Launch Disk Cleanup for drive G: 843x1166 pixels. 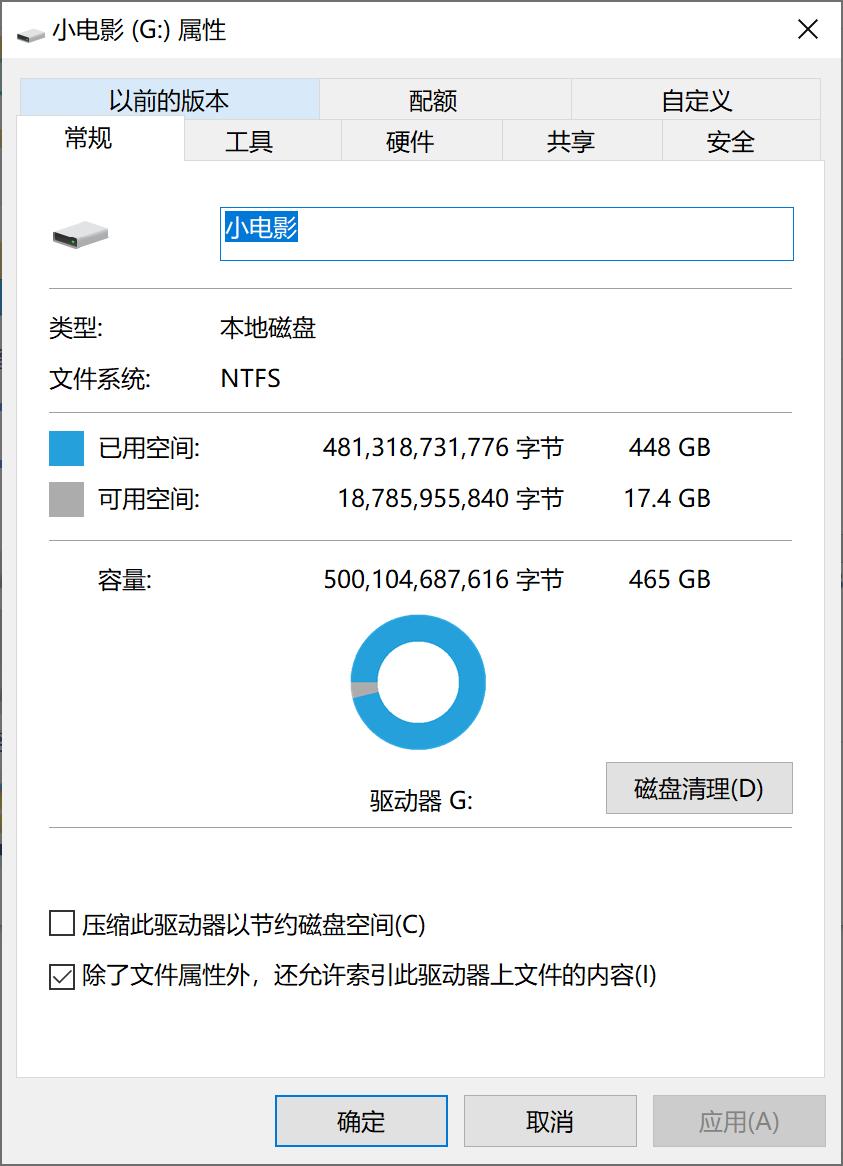point(698,788)
